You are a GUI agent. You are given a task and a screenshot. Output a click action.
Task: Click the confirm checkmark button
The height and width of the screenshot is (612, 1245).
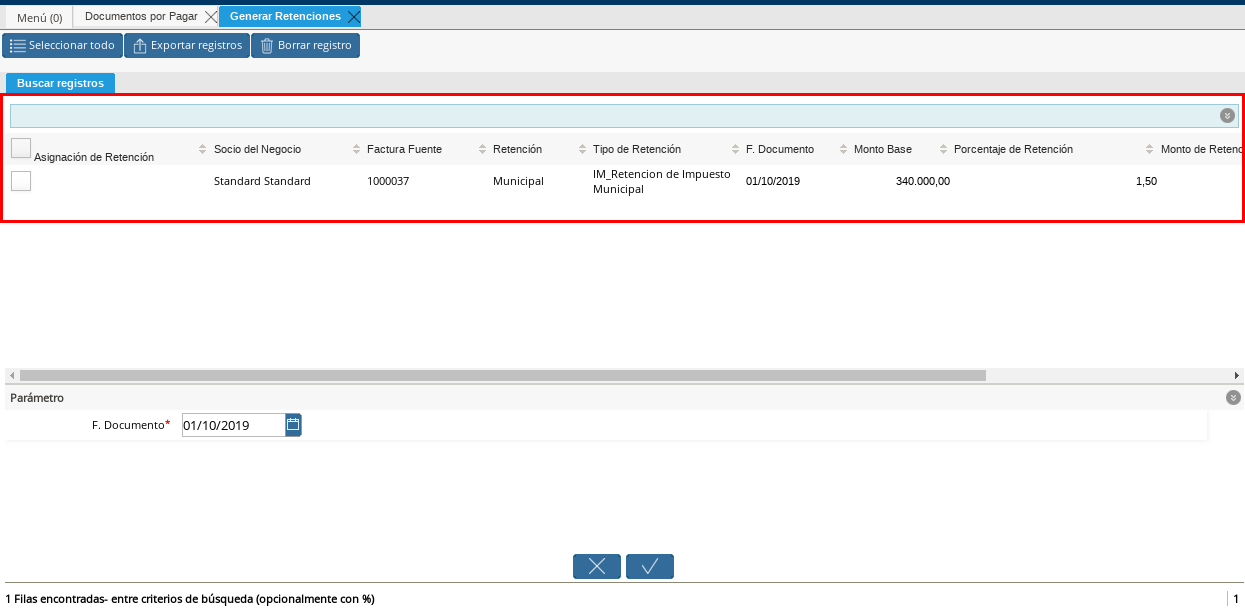tap(650, 566)
